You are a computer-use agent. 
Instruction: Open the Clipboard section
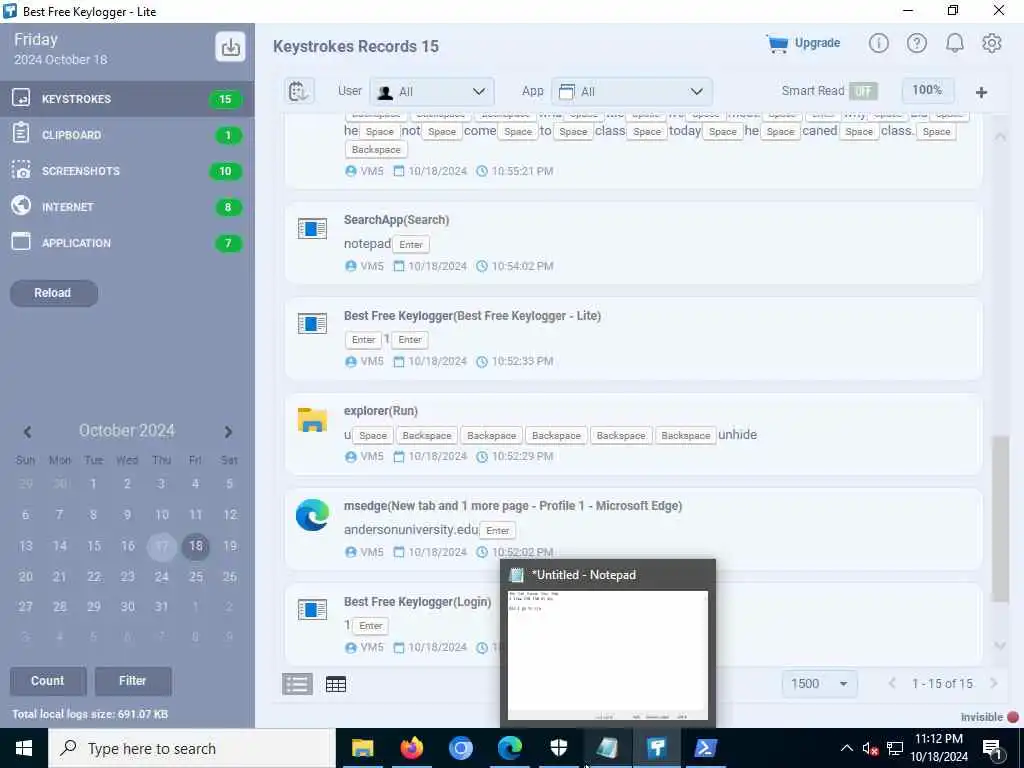pos(127,135)
